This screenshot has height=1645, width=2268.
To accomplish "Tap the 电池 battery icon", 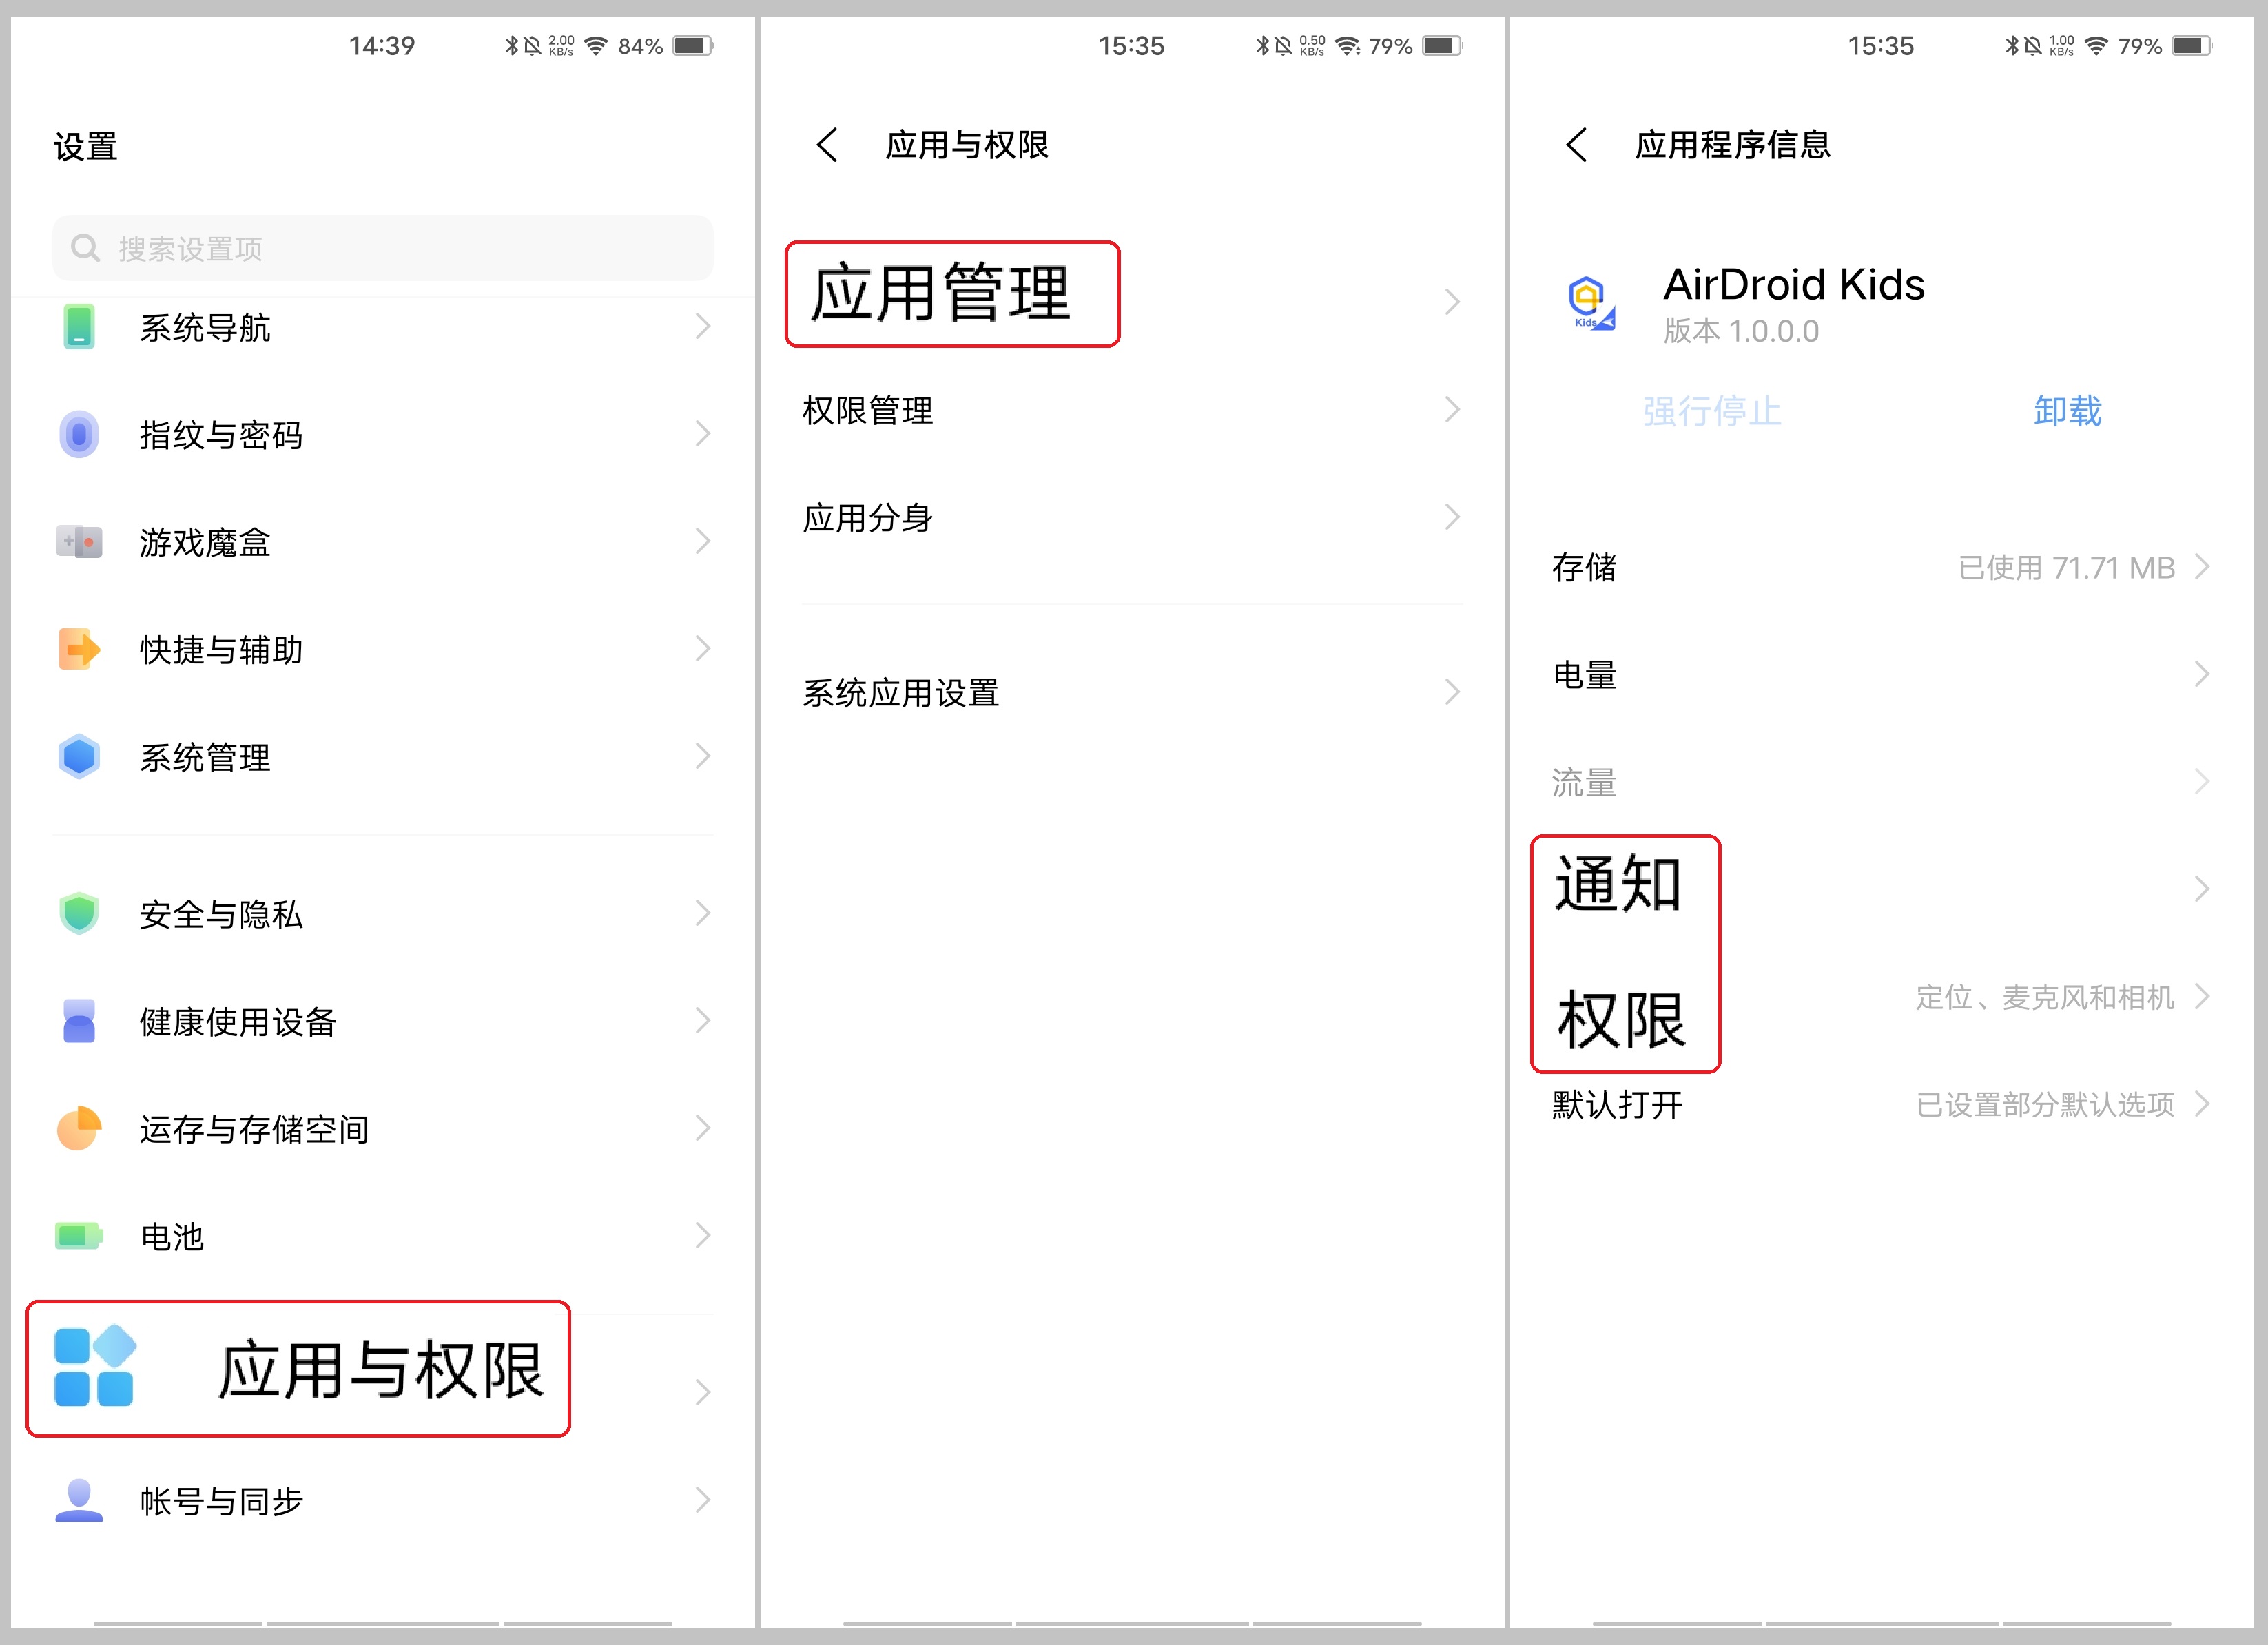I will point(78,1236).
